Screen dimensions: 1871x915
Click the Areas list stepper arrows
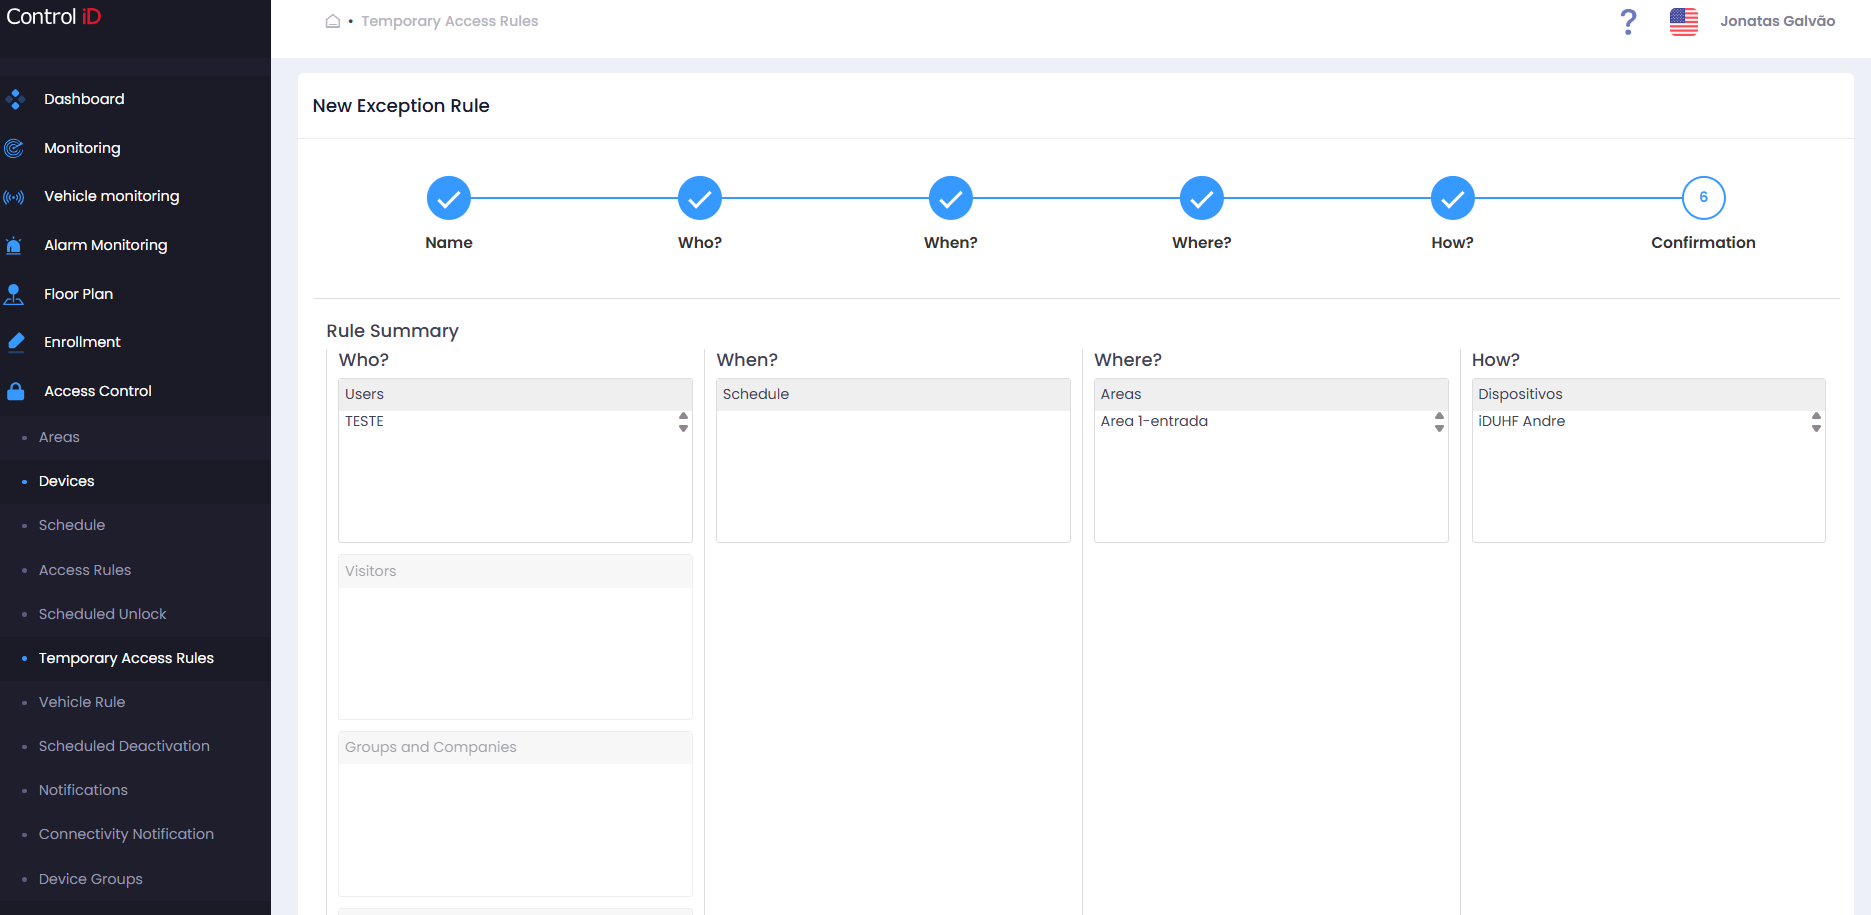click(1439, 422)
